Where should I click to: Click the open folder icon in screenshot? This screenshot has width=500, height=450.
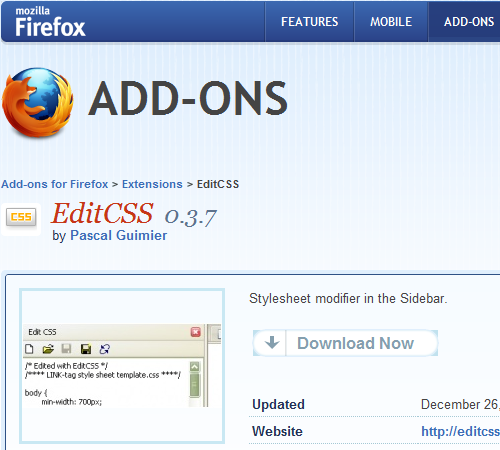point(48,349)
